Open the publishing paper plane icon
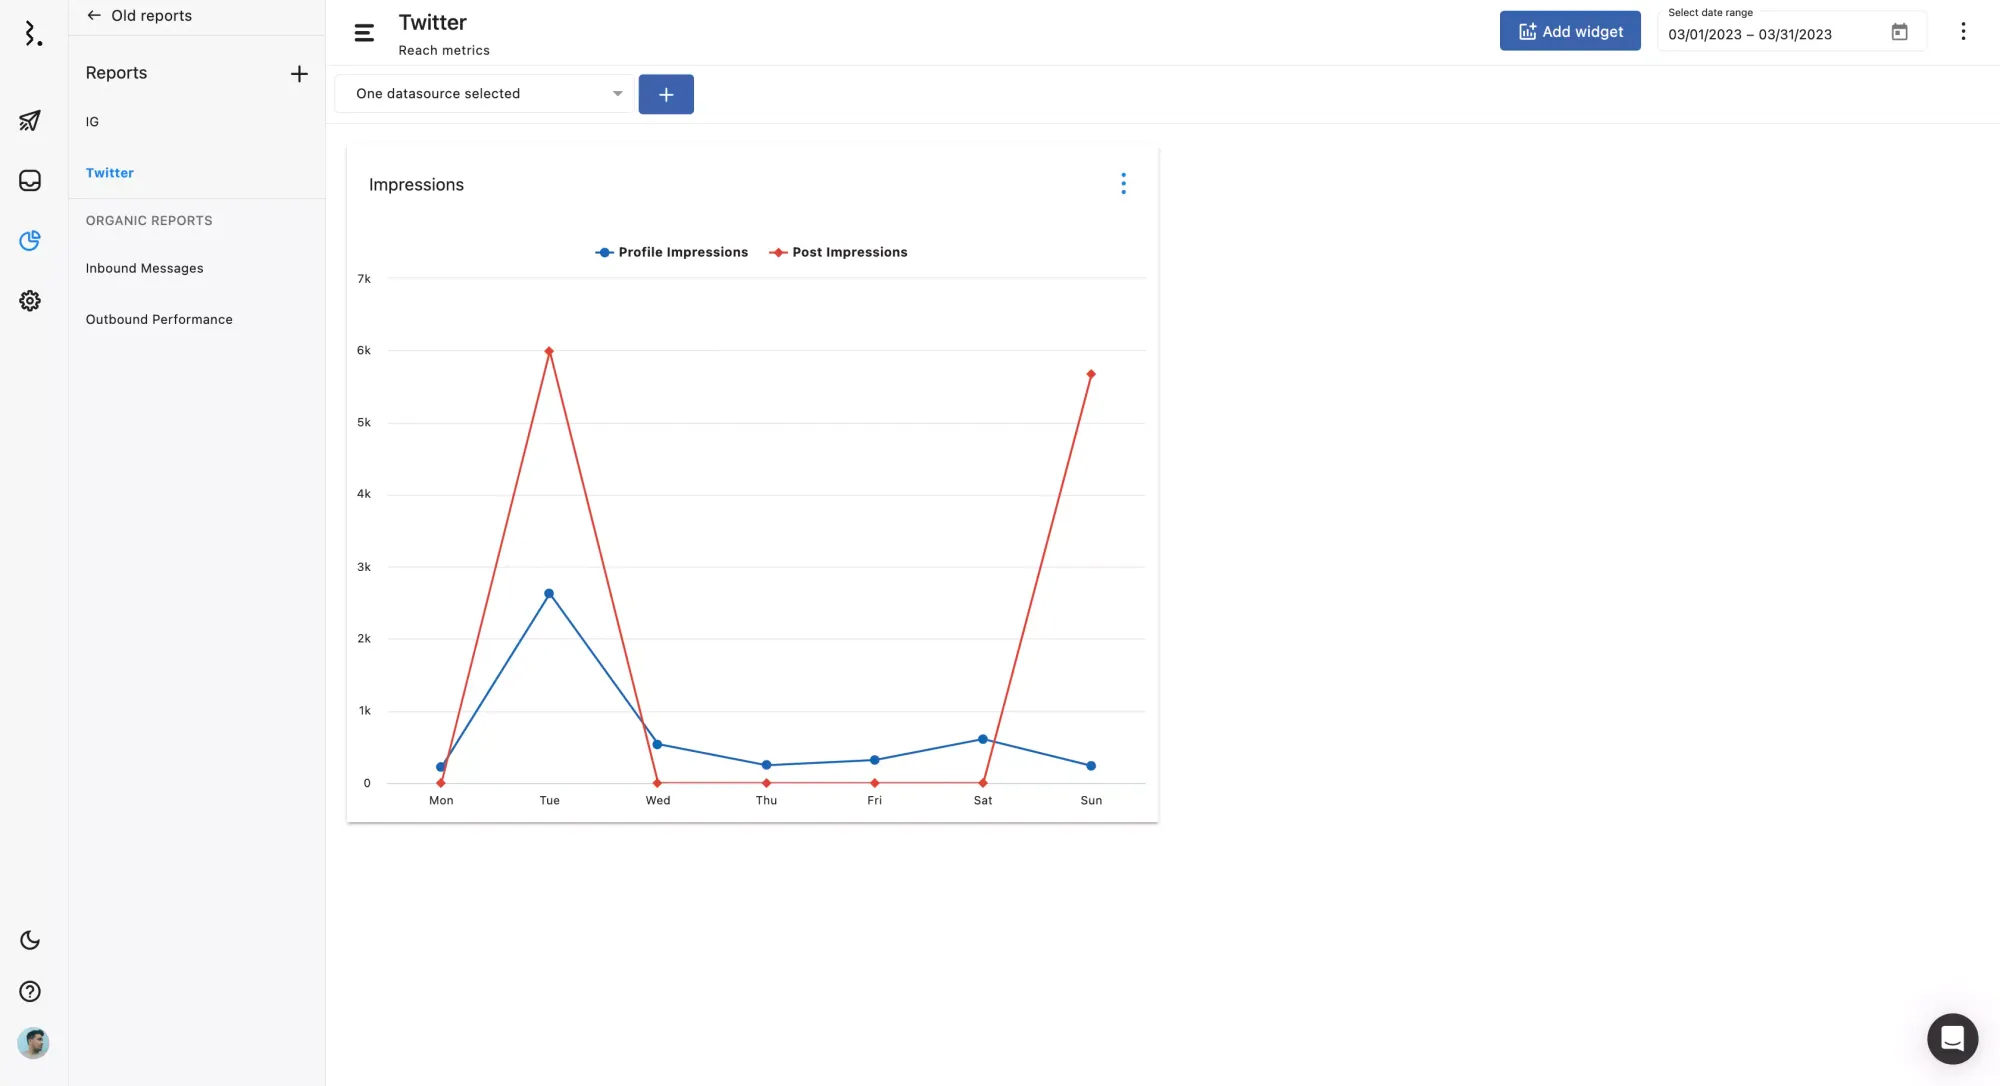 coord(30,121)
